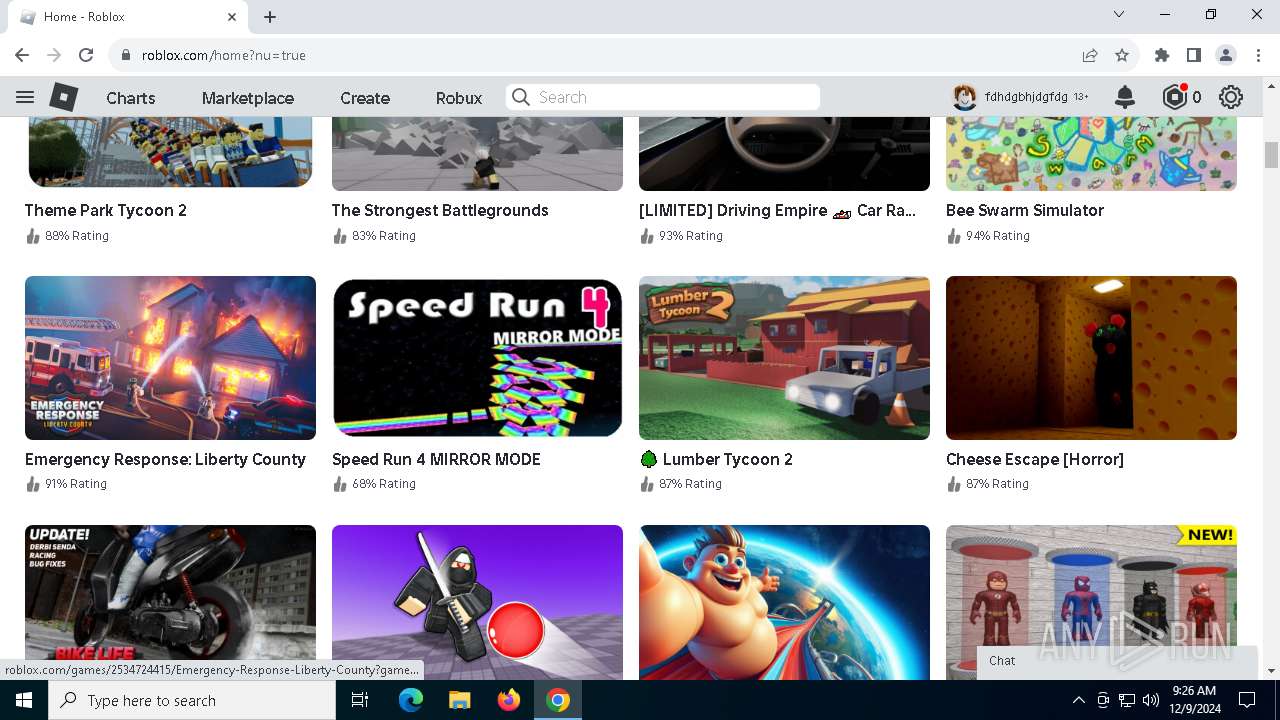This screenshot has height=720, width=1280.
Task: Click the superhero tubes NEW thumbnail
Action: click(x=1091, y=602)
